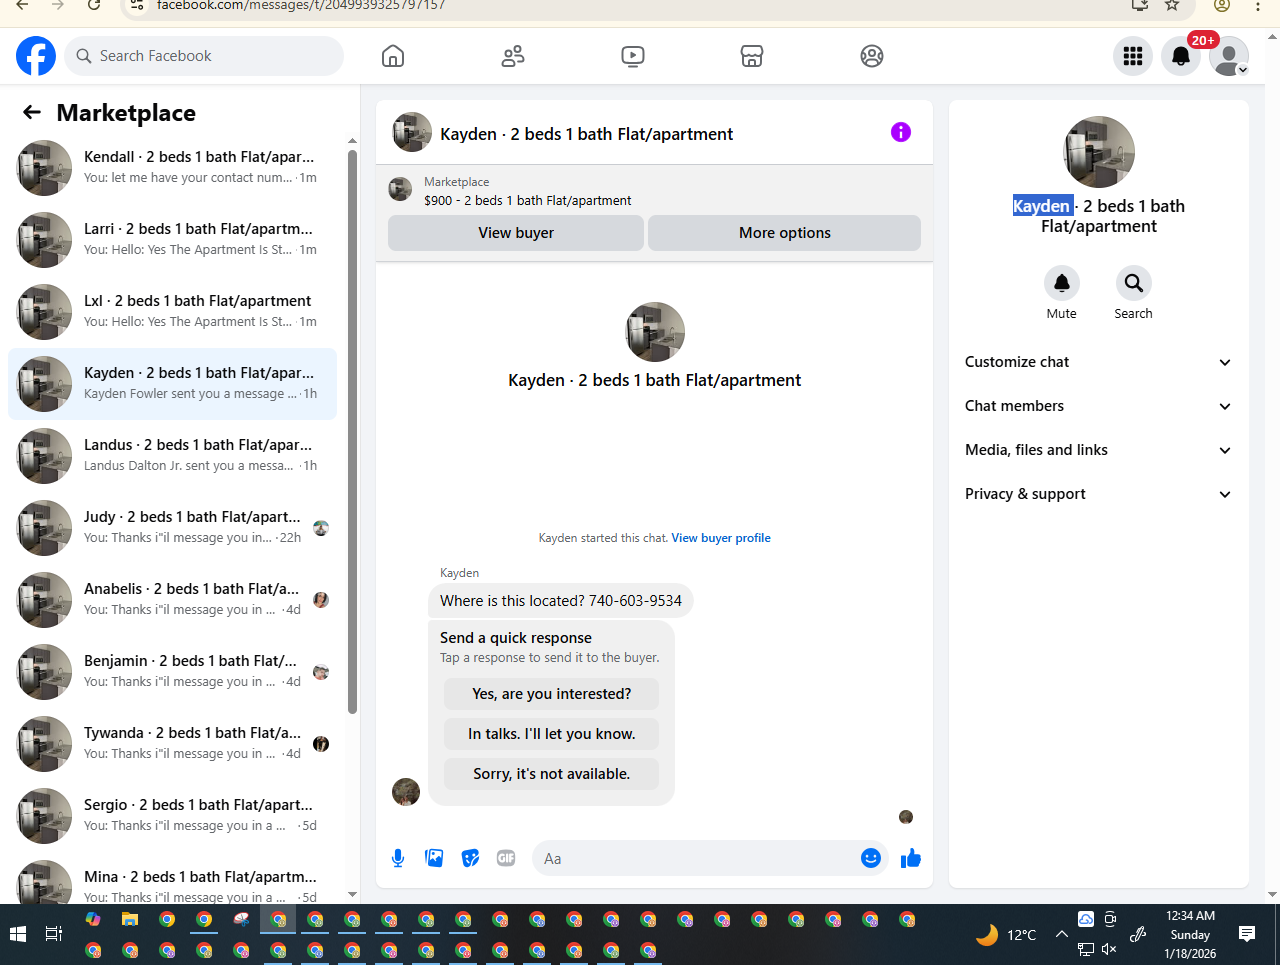The width and height of the screenshot is (1280, 965).
Task: Send a thumbs-up like
Action: (911, 858)
